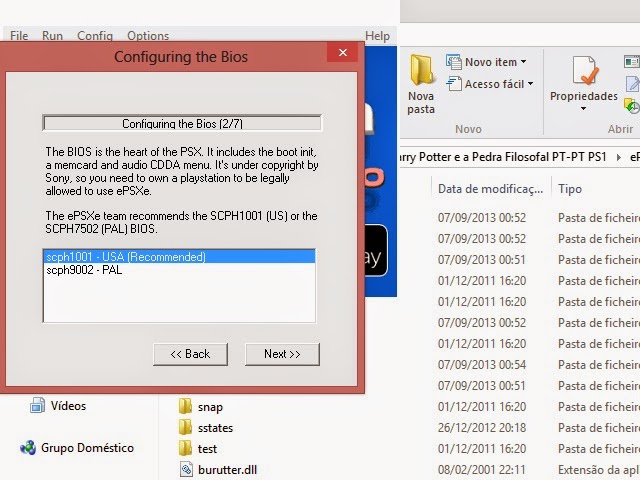The image size is (640, 480).
Task: Click the snap folder icon
Action: tap(185, 406)
